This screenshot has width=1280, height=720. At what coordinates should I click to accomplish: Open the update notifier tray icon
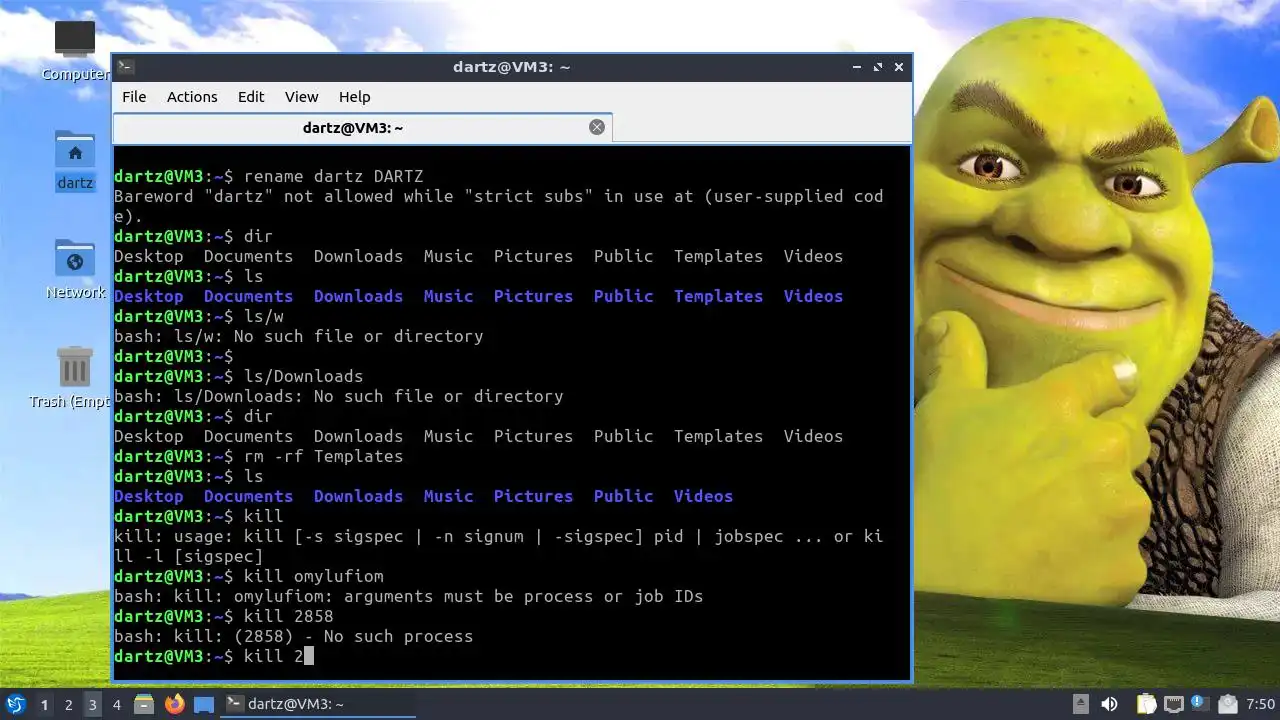pos(1199,703)
